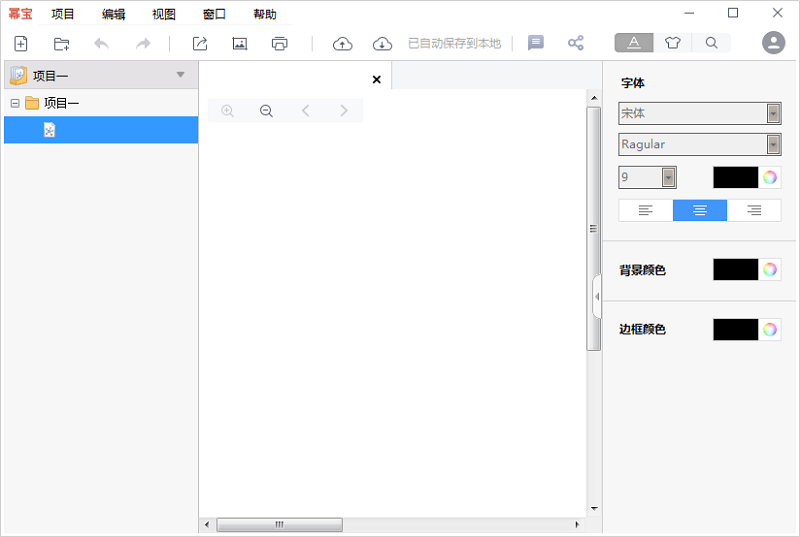The width and height of the screenshot is (800, 537).
Task: Open the 视图 menu
Action: [x=164, y=14]
